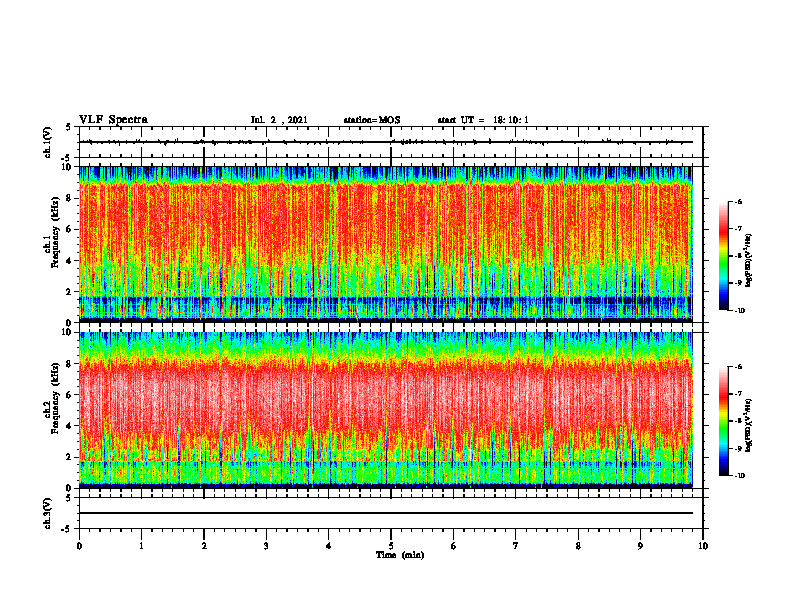The image size is (792, 612).
Task: Click the time axis tick label "5"
Action: coord(391,546)
